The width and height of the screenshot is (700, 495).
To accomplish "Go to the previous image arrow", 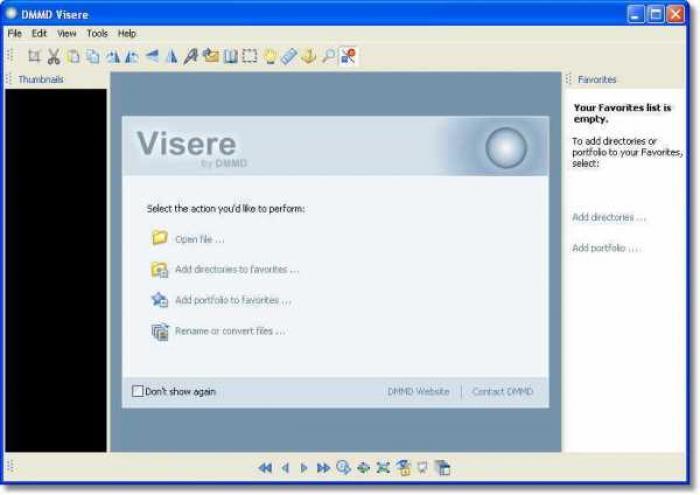I will tap(285, 468).
